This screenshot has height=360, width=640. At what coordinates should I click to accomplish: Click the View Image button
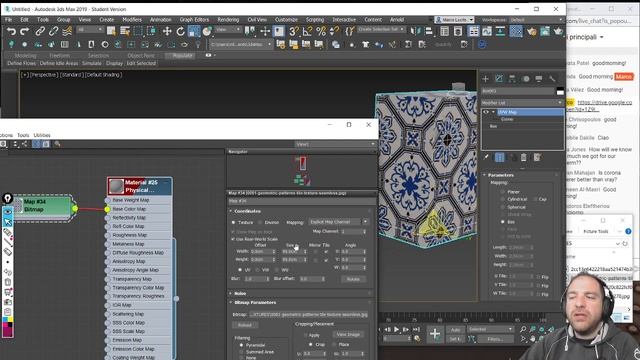[x=348, y=334]
